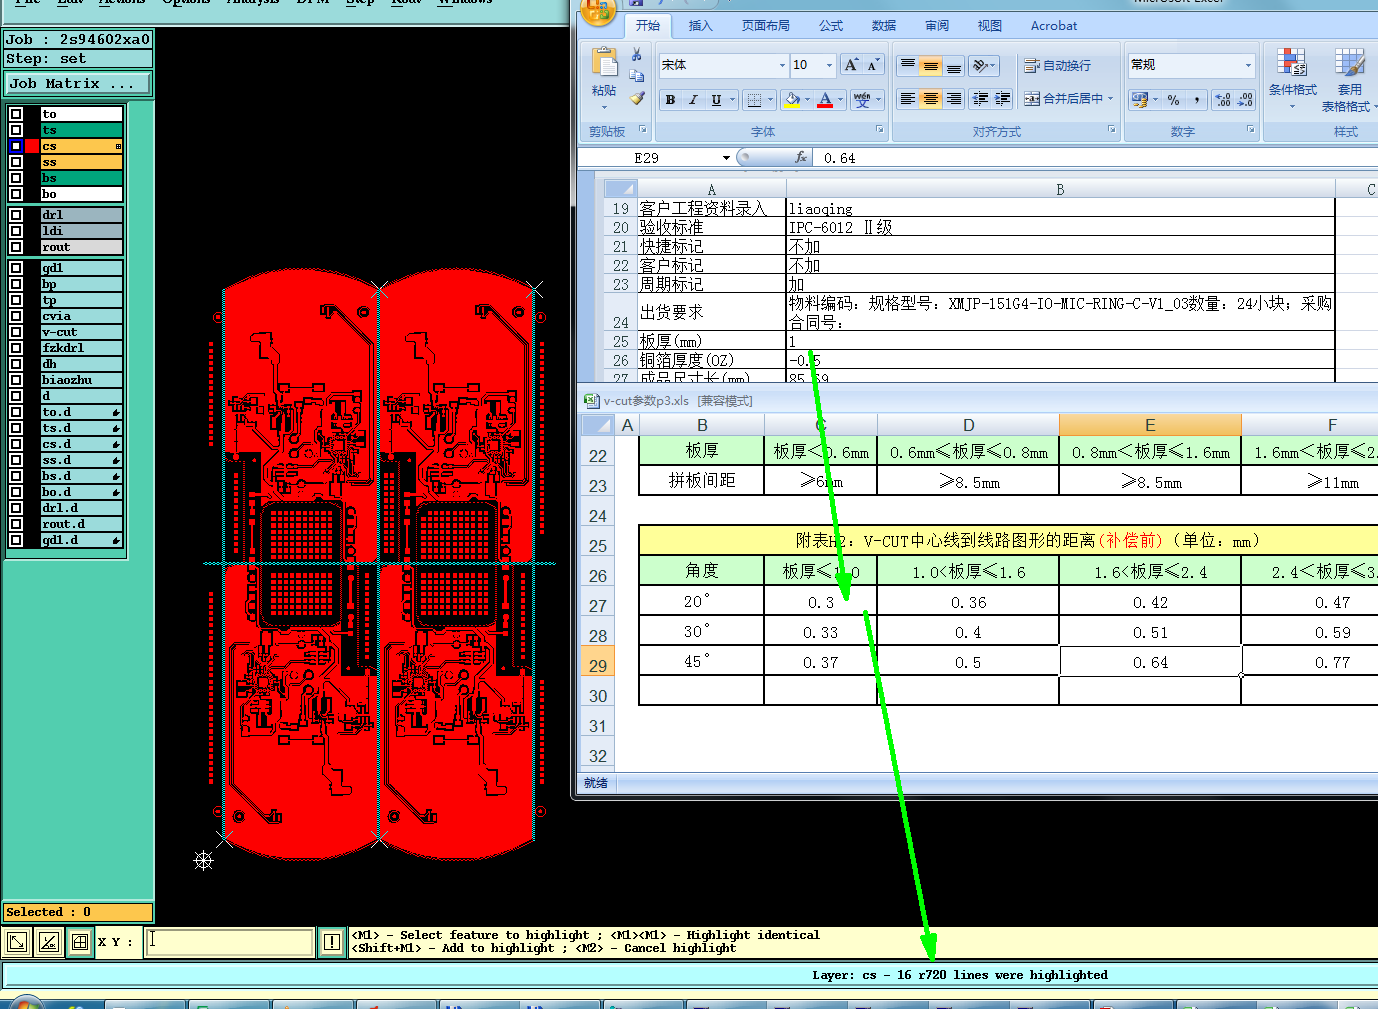The width and height of the screenshot is (1378, 1009).
Task: Toggle checkbox for layer 'v-cut'
Action: click(16, 332)
